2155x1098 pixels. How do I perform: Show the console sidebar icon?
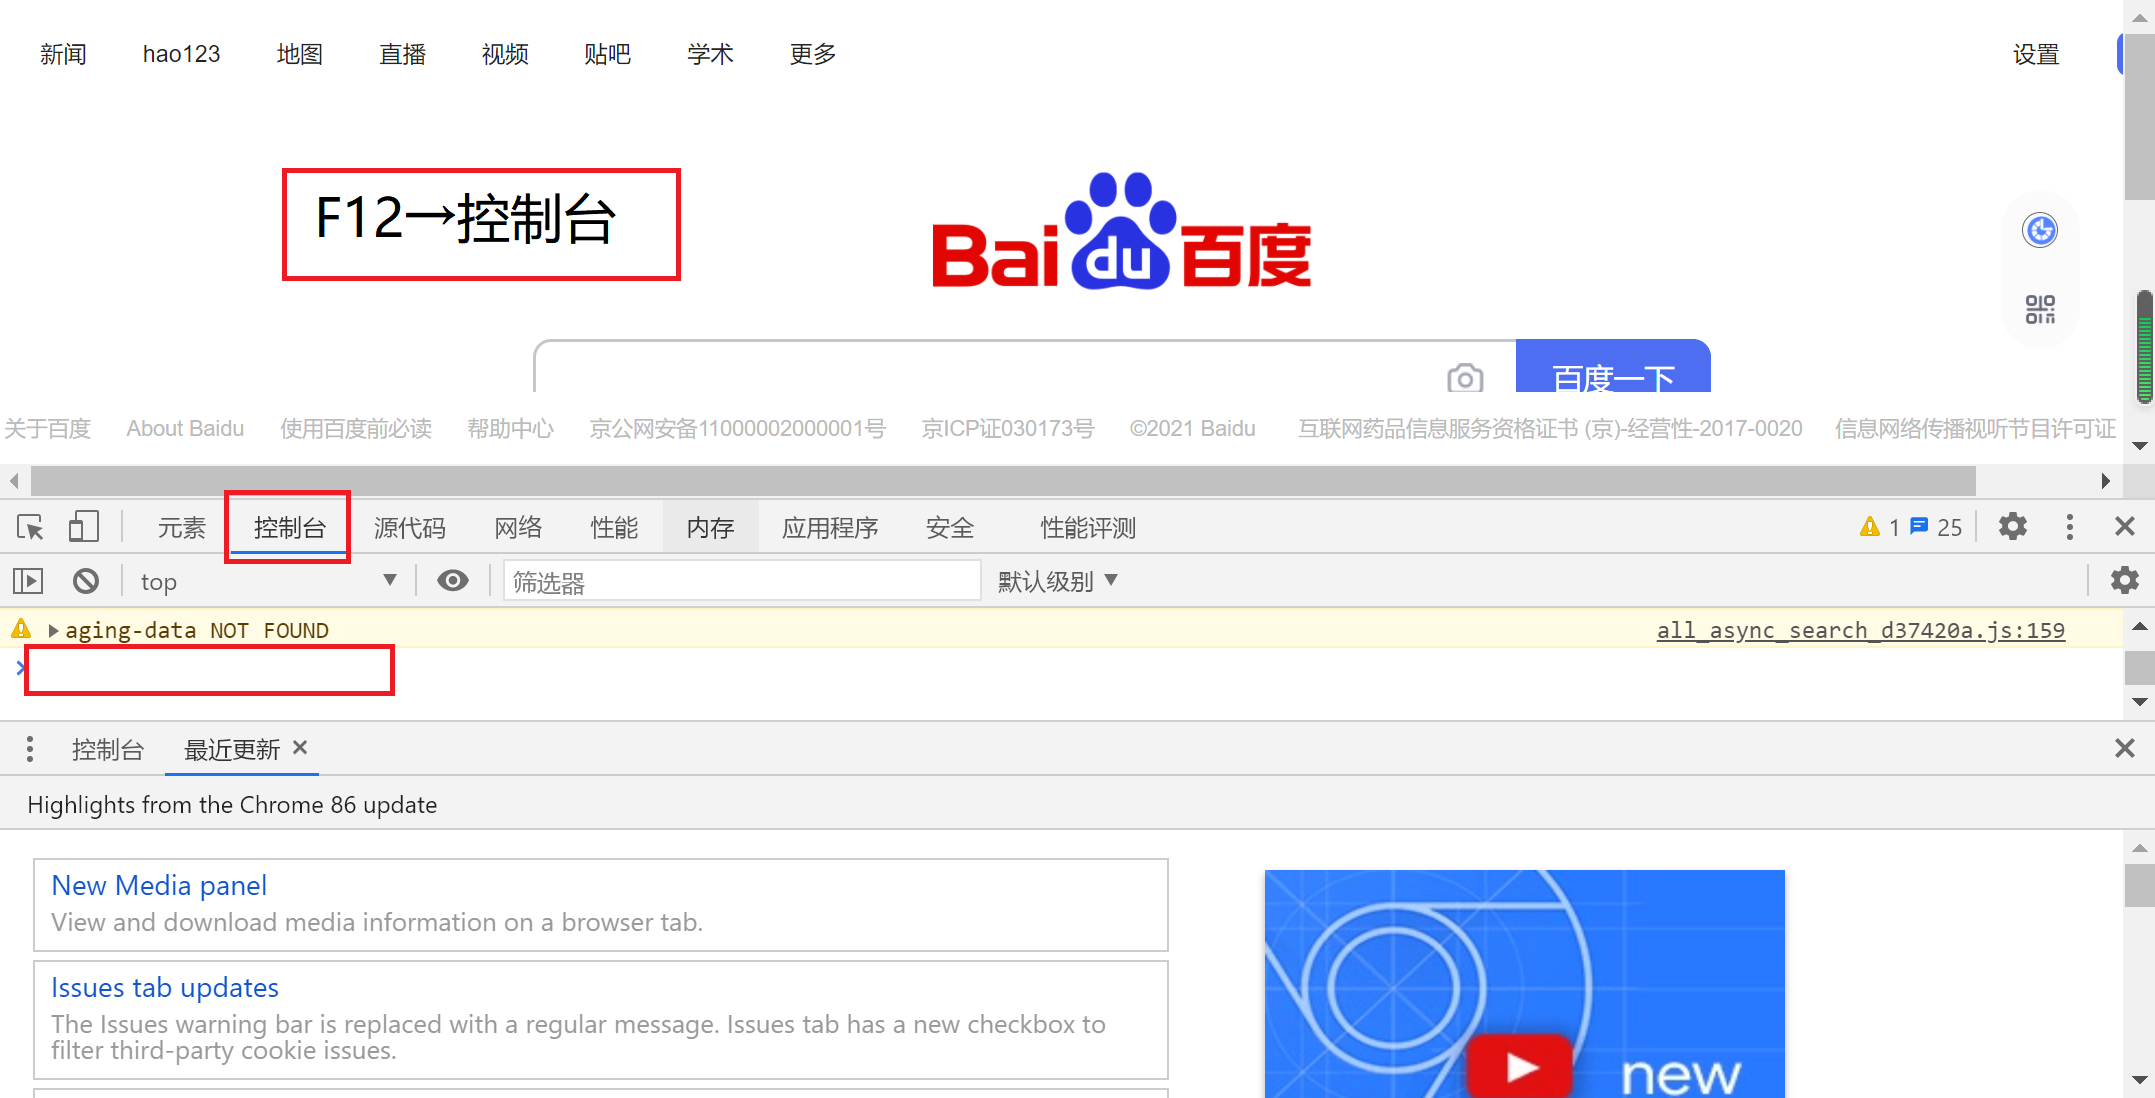coord(28,581)
